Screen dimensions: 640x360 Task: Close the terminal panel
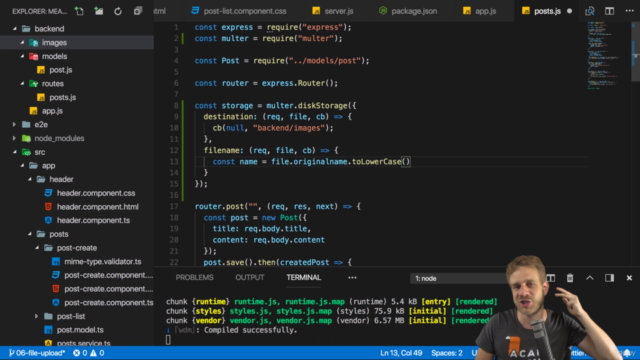tap(629, 278)
